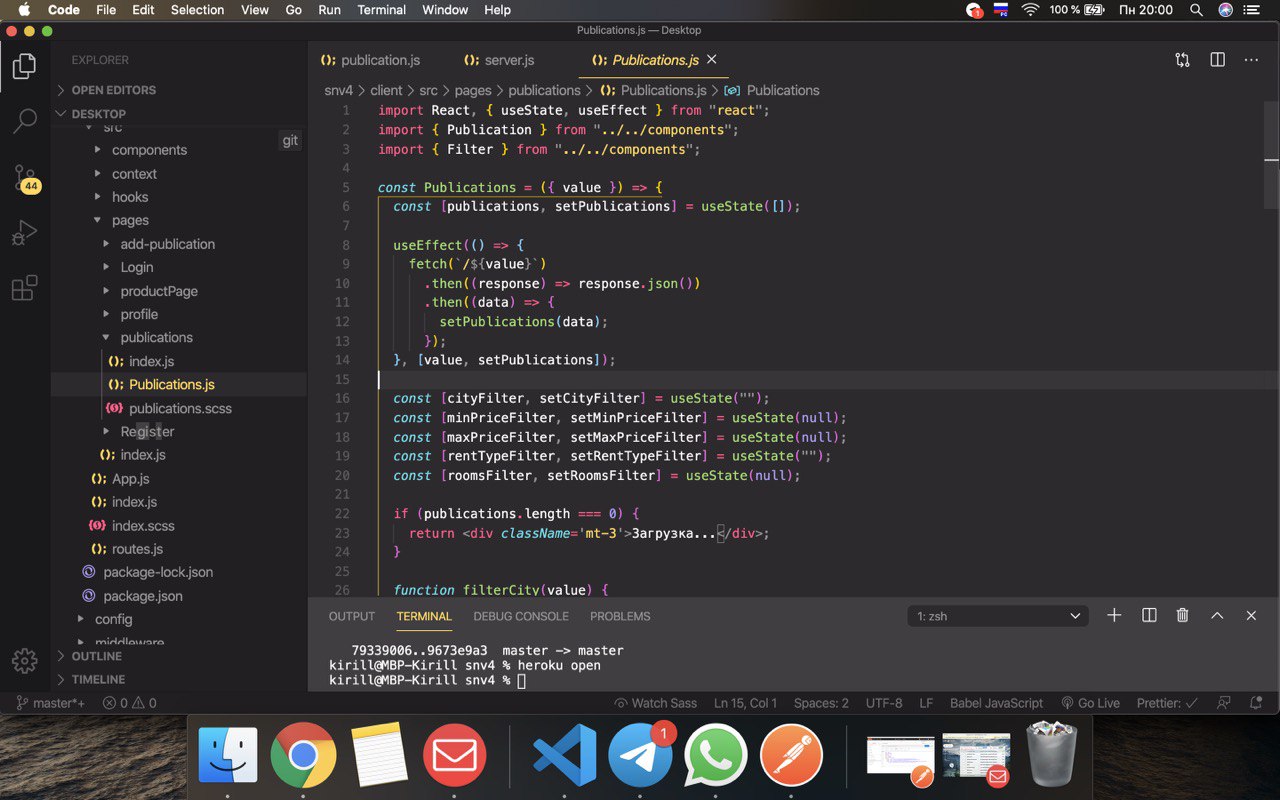Open the Run and Debug view
1280x800 pixels.
tap(25, 233)
